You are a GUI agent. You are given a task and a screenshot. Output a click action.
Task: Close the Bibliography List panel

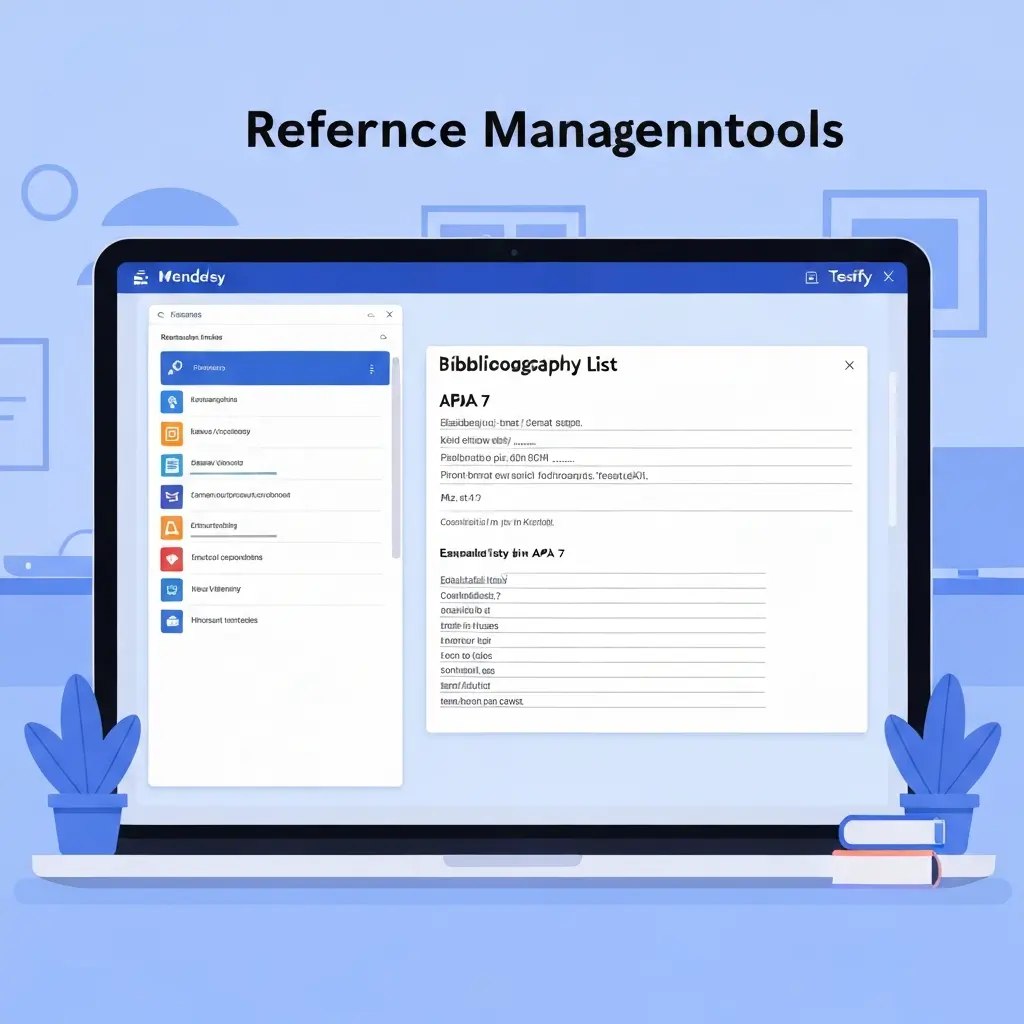coord(849,365)
